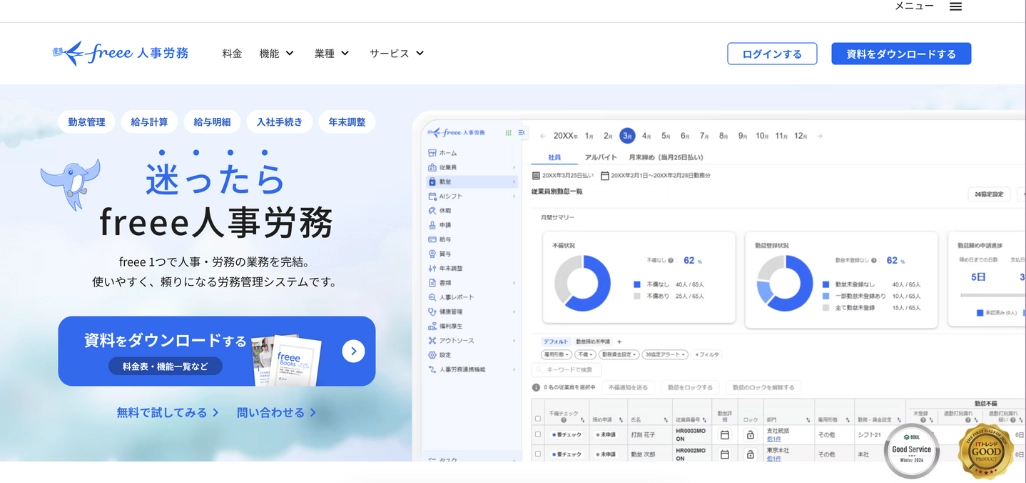Click the large 資料をダウンロードする banner

point(217,351)
